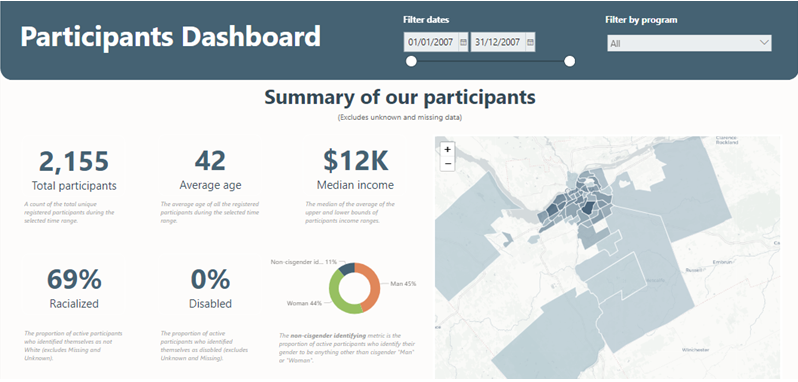Open calendar picker for end date

tap(530, 43)
